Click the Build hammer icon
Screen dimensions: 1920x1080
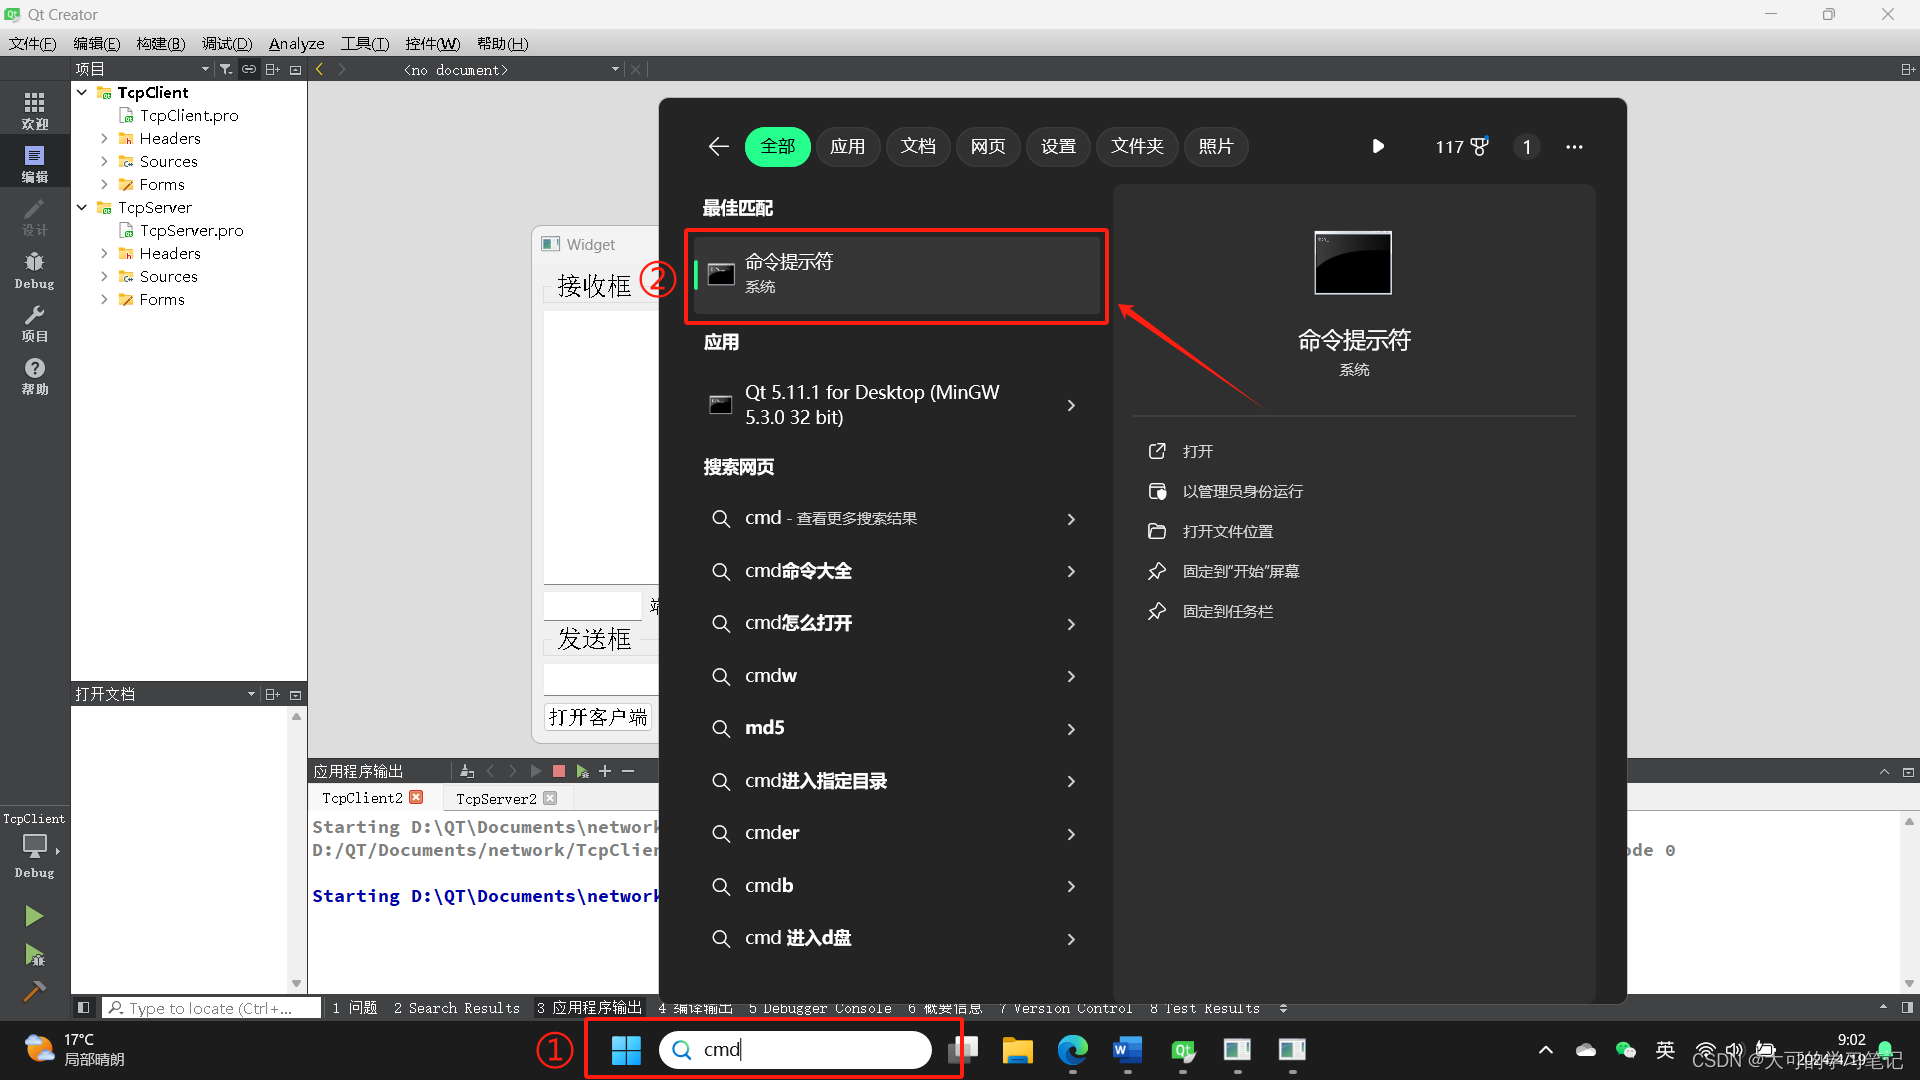pyautogui.click(x=34, y=991)
